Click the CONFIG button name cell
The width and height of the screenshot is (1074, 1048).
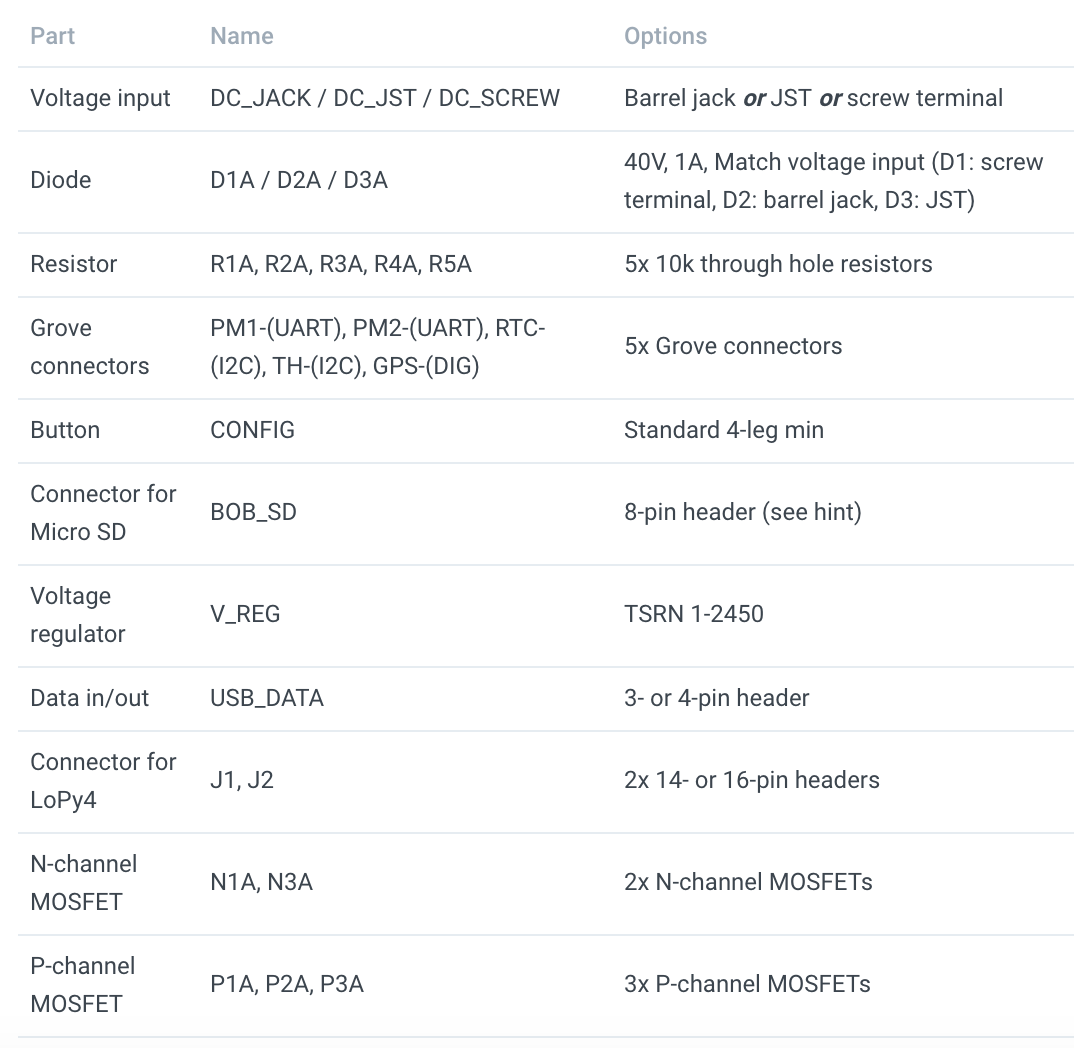pos(253,430)
